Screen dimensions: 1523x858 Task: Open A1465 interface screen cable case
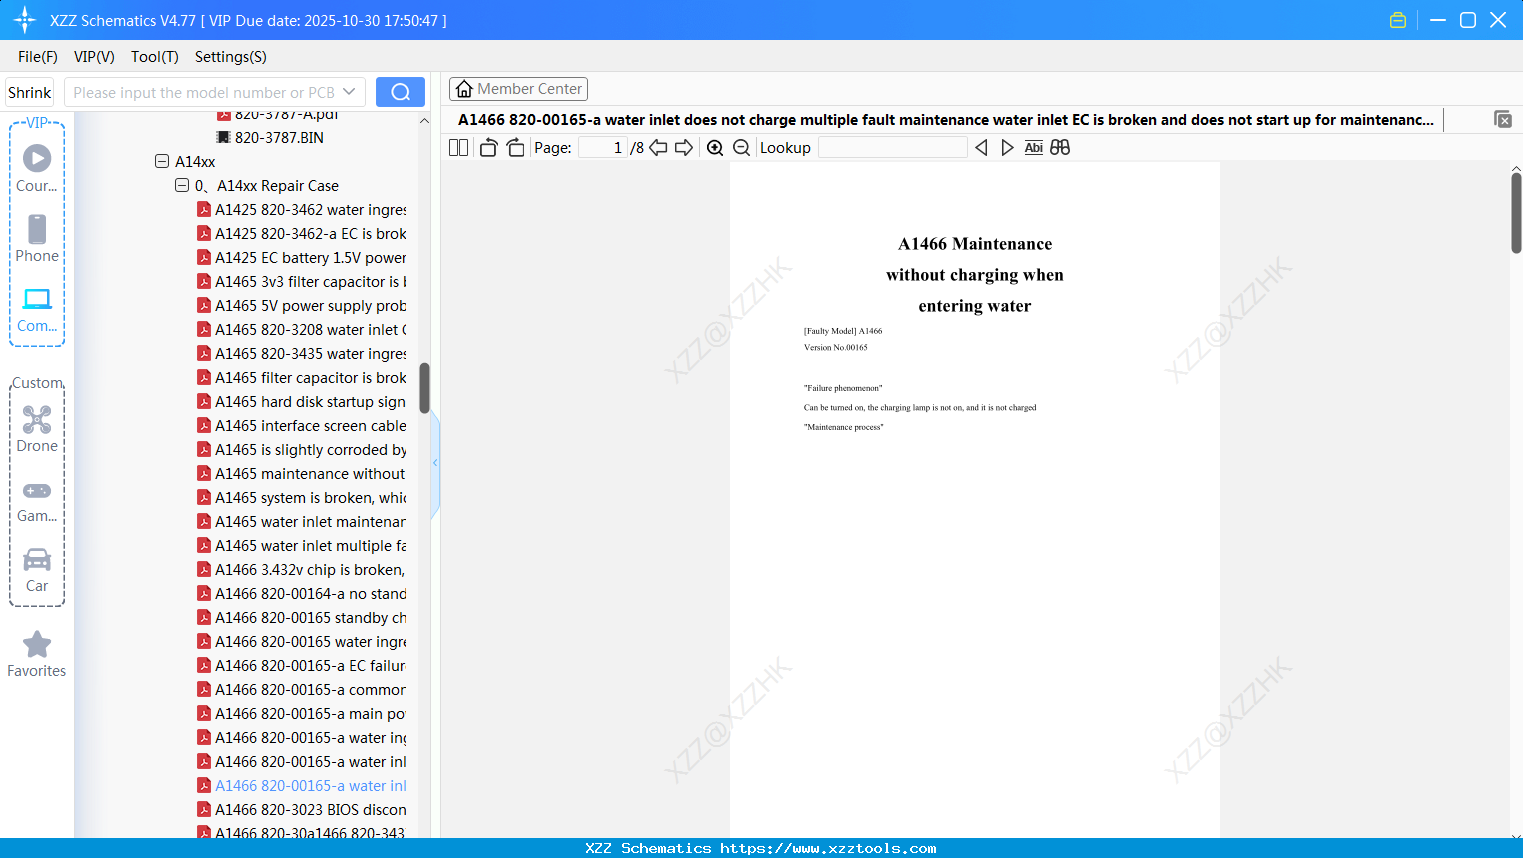click(302, 426)
